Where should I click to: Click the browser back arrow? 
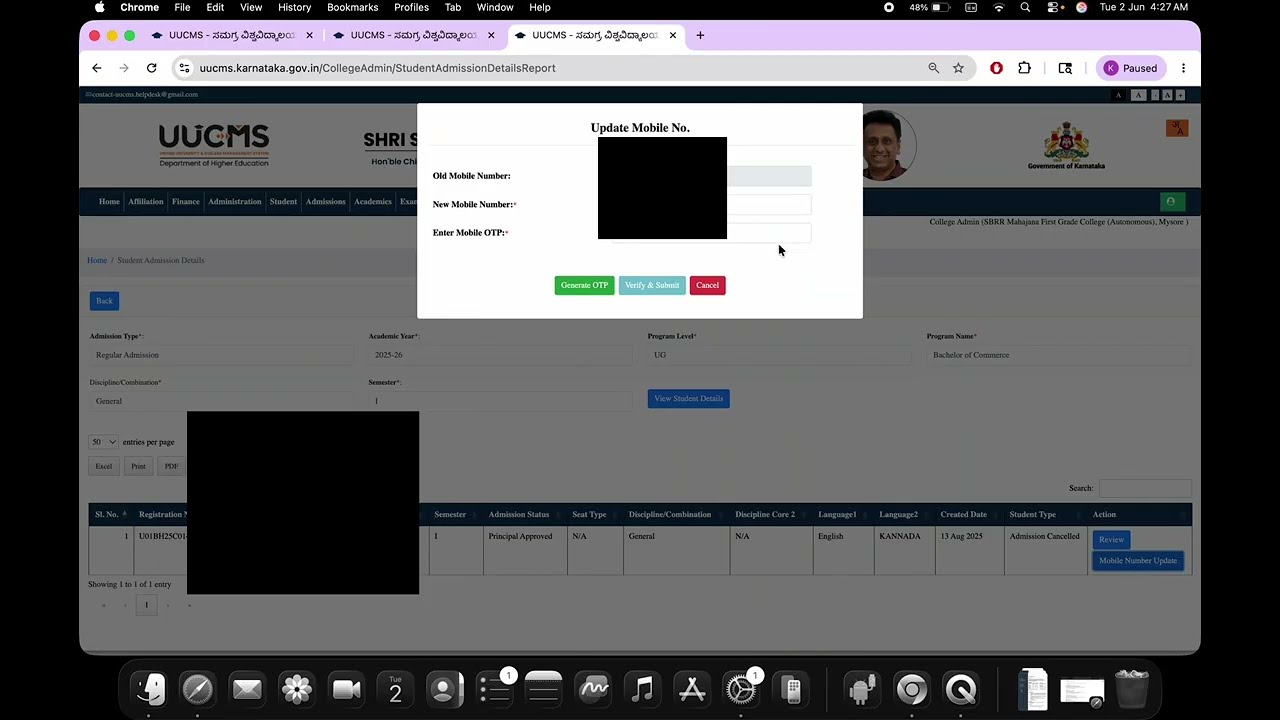coord(97,68)
